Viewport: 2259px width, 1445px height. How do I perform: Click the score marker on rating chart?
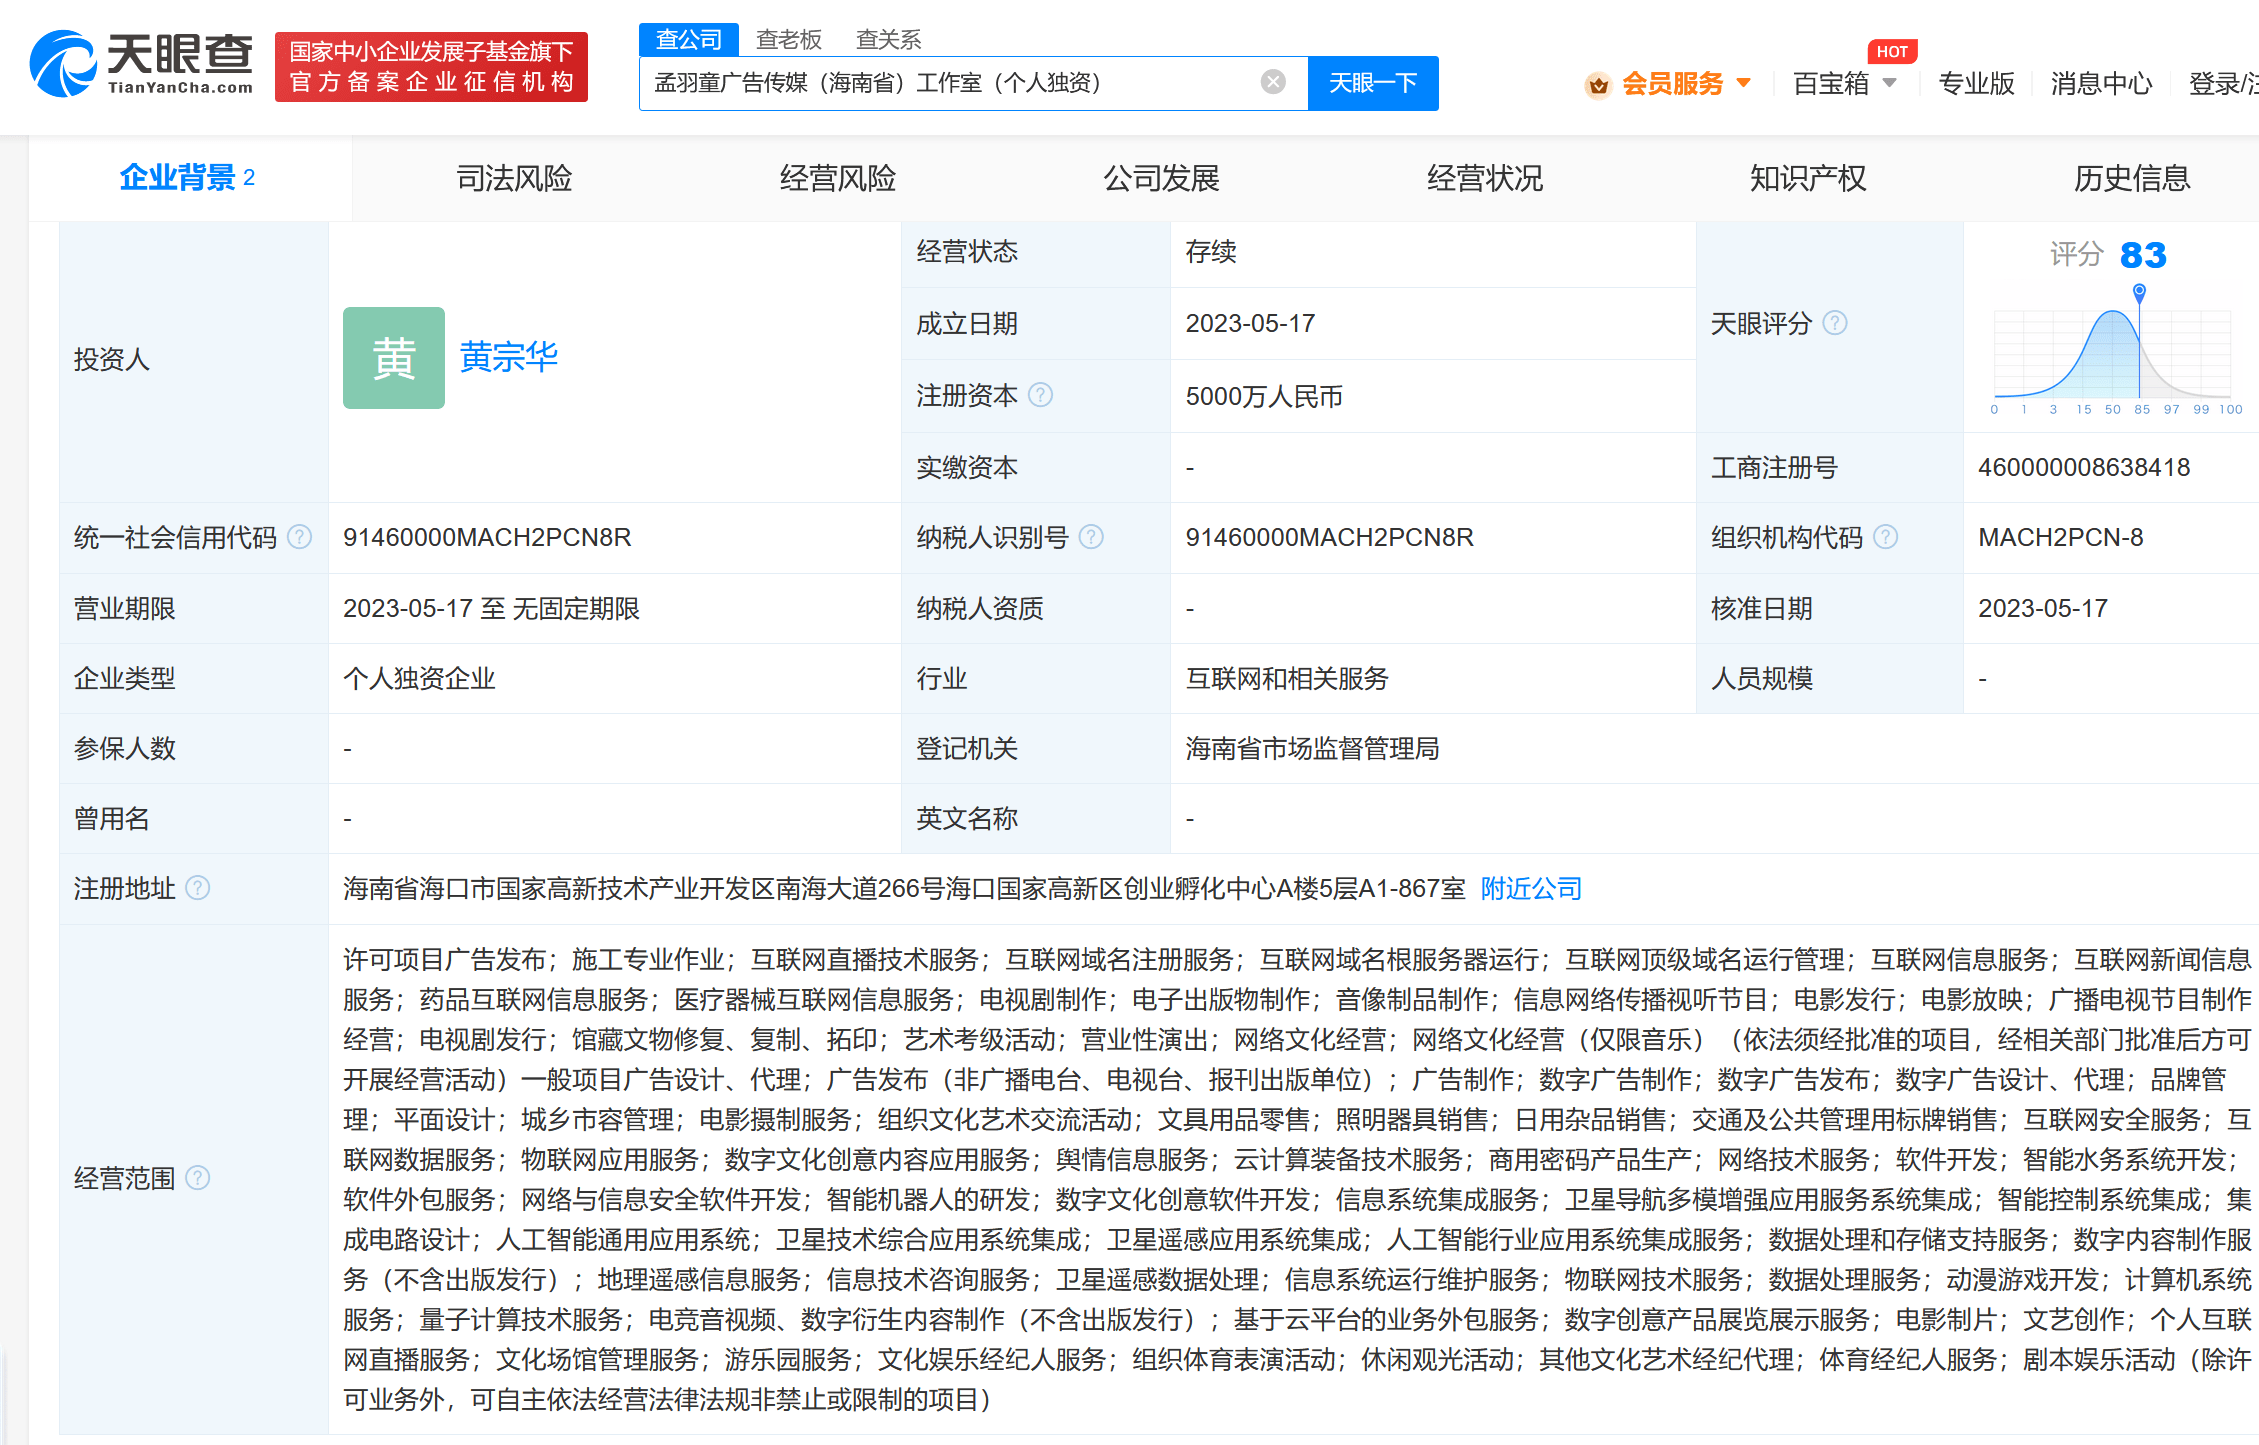coord(2139,292)
